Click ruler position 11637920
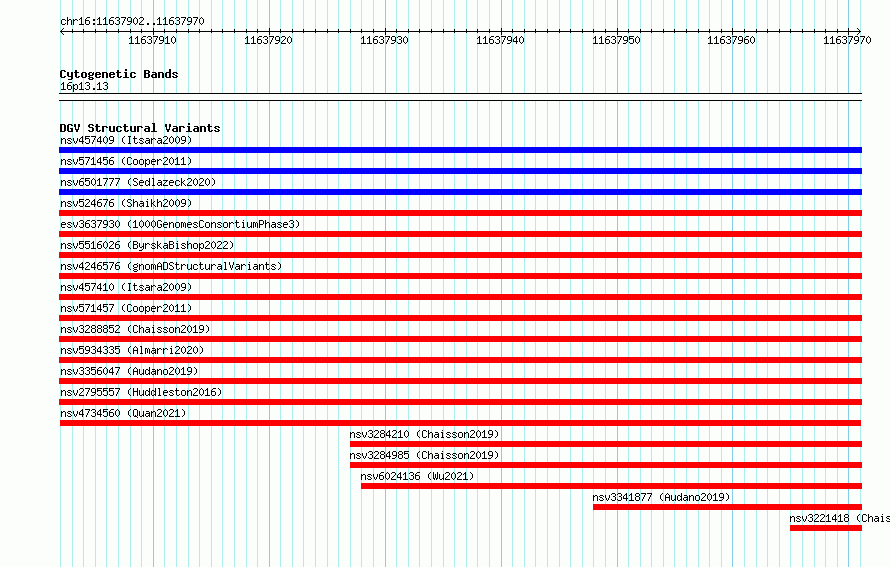The height and width of the screenshot is (567, 890). coord(268,40)
